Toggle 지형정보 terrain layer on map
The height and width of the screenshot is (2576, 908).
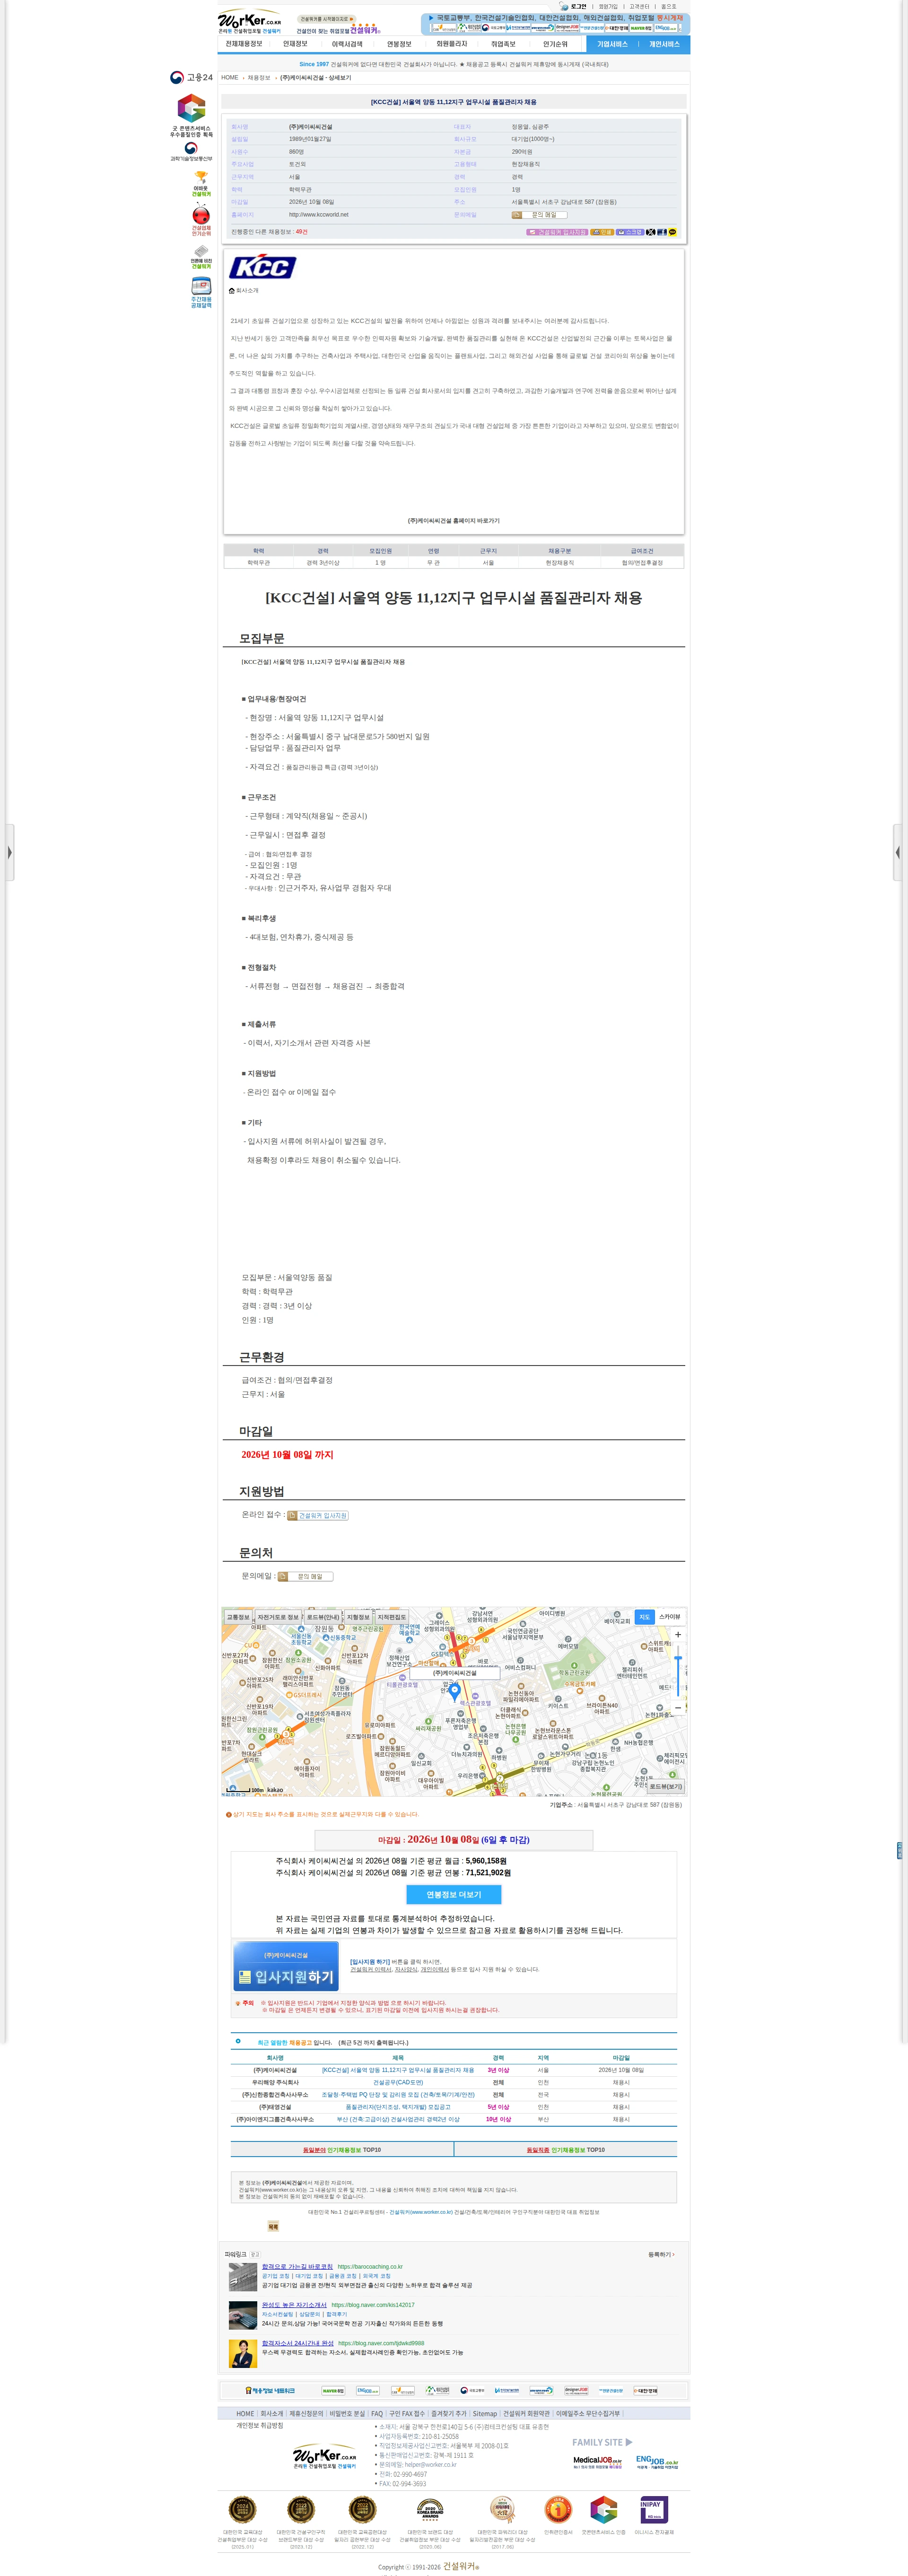click(x=358, y=1617)
